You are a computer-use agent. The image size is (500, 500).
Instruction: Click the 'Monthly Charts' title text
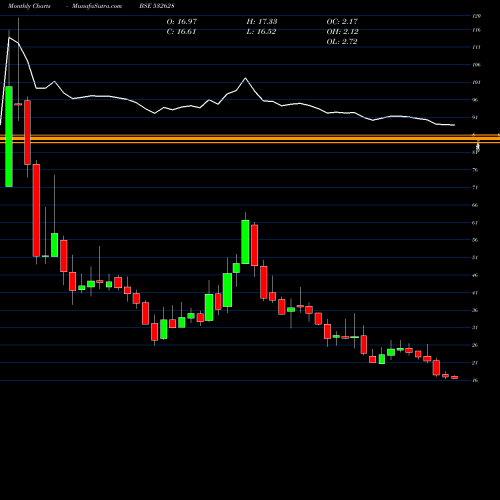click(x=29, y=6)
